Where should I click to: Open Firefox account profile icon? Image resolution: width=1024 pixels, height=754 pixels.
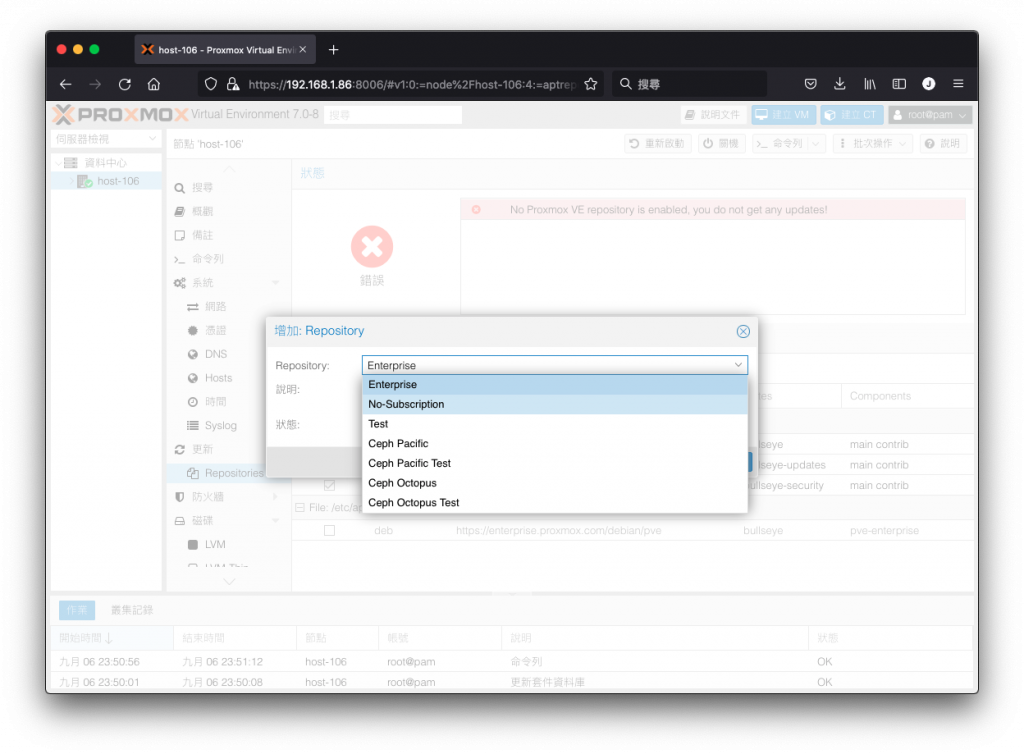pos(929,84)
